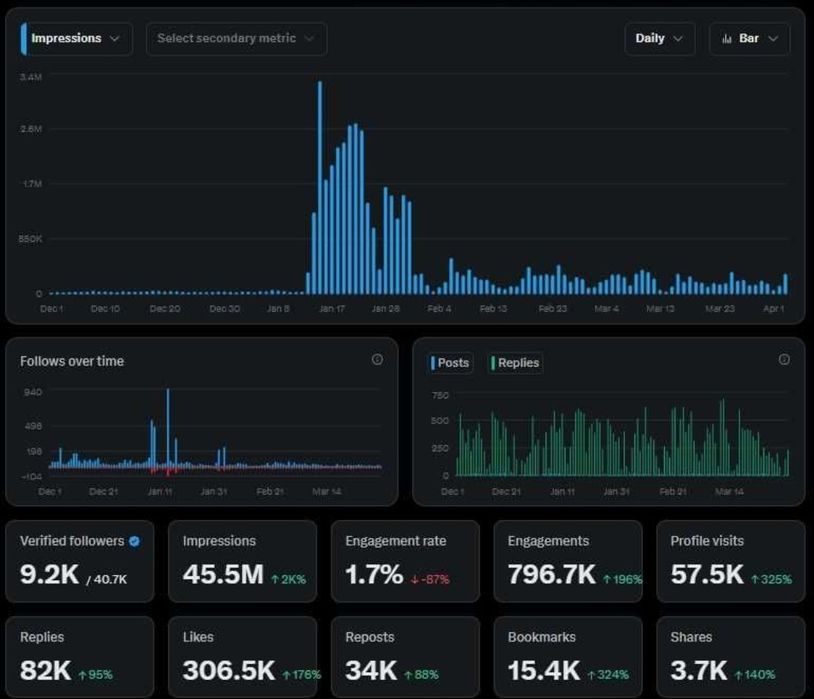This screenshot has height=699, width=814.
Task: Click the verified badge next to Verified followers
Action: [134, 541]
